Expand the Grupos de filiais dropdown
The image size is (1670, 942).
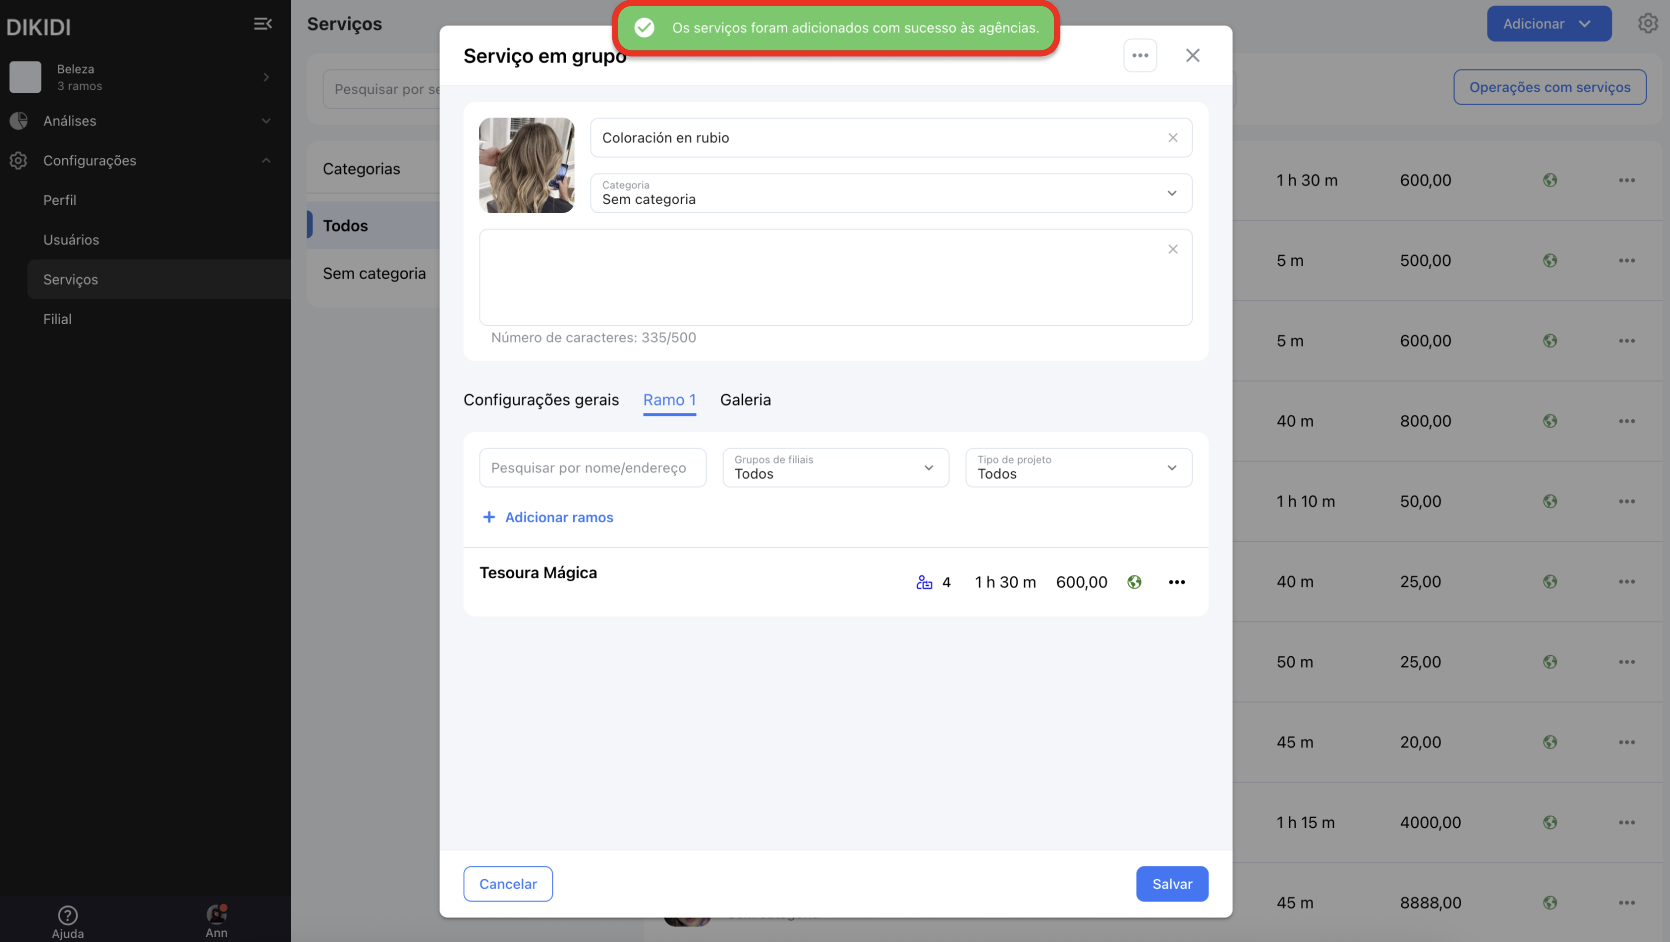835,468
